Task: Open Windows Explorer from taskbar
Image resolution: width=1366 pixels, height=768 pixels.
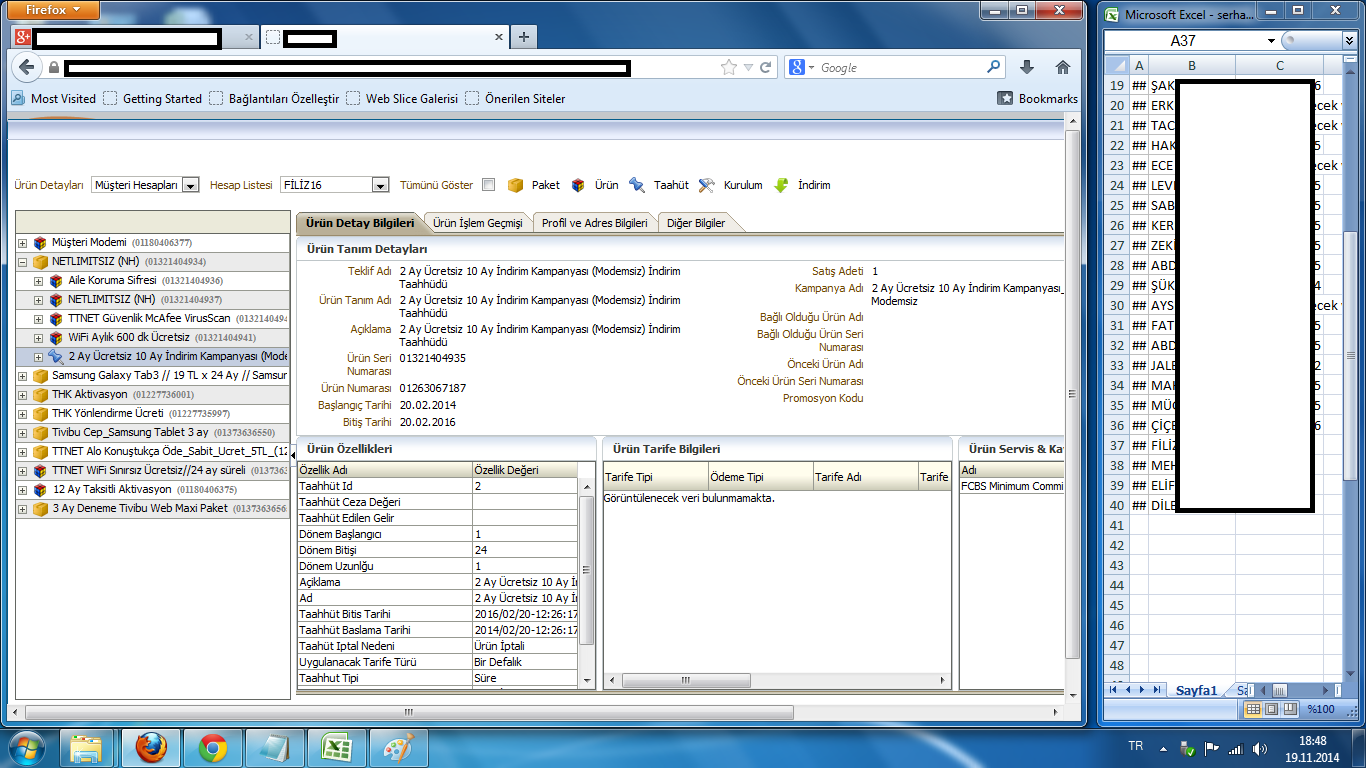Action: click(x=87, y=748)
